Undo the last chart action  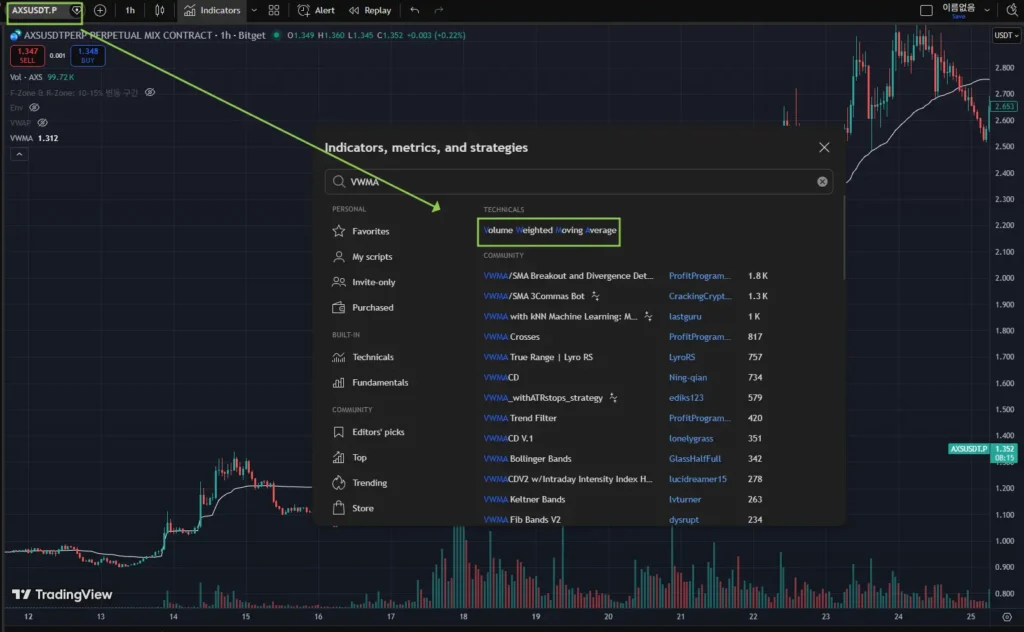(415, 10)
